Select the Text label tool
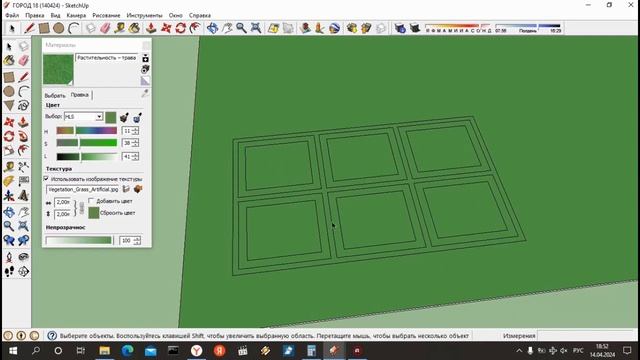This screenshot has height=360, width=640. point(23,181)
